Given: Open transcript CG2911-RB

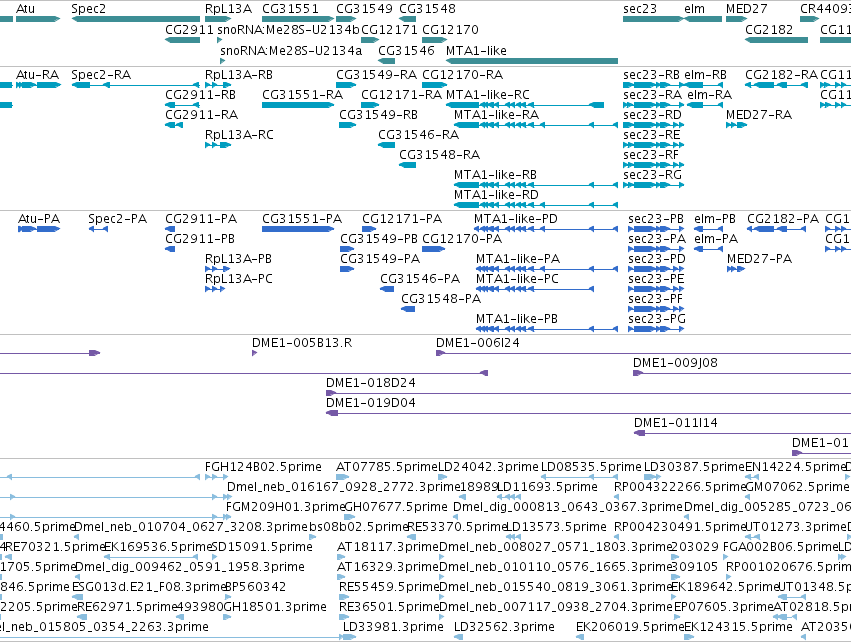Looking at the screenshot, I should tap(201, 94).
